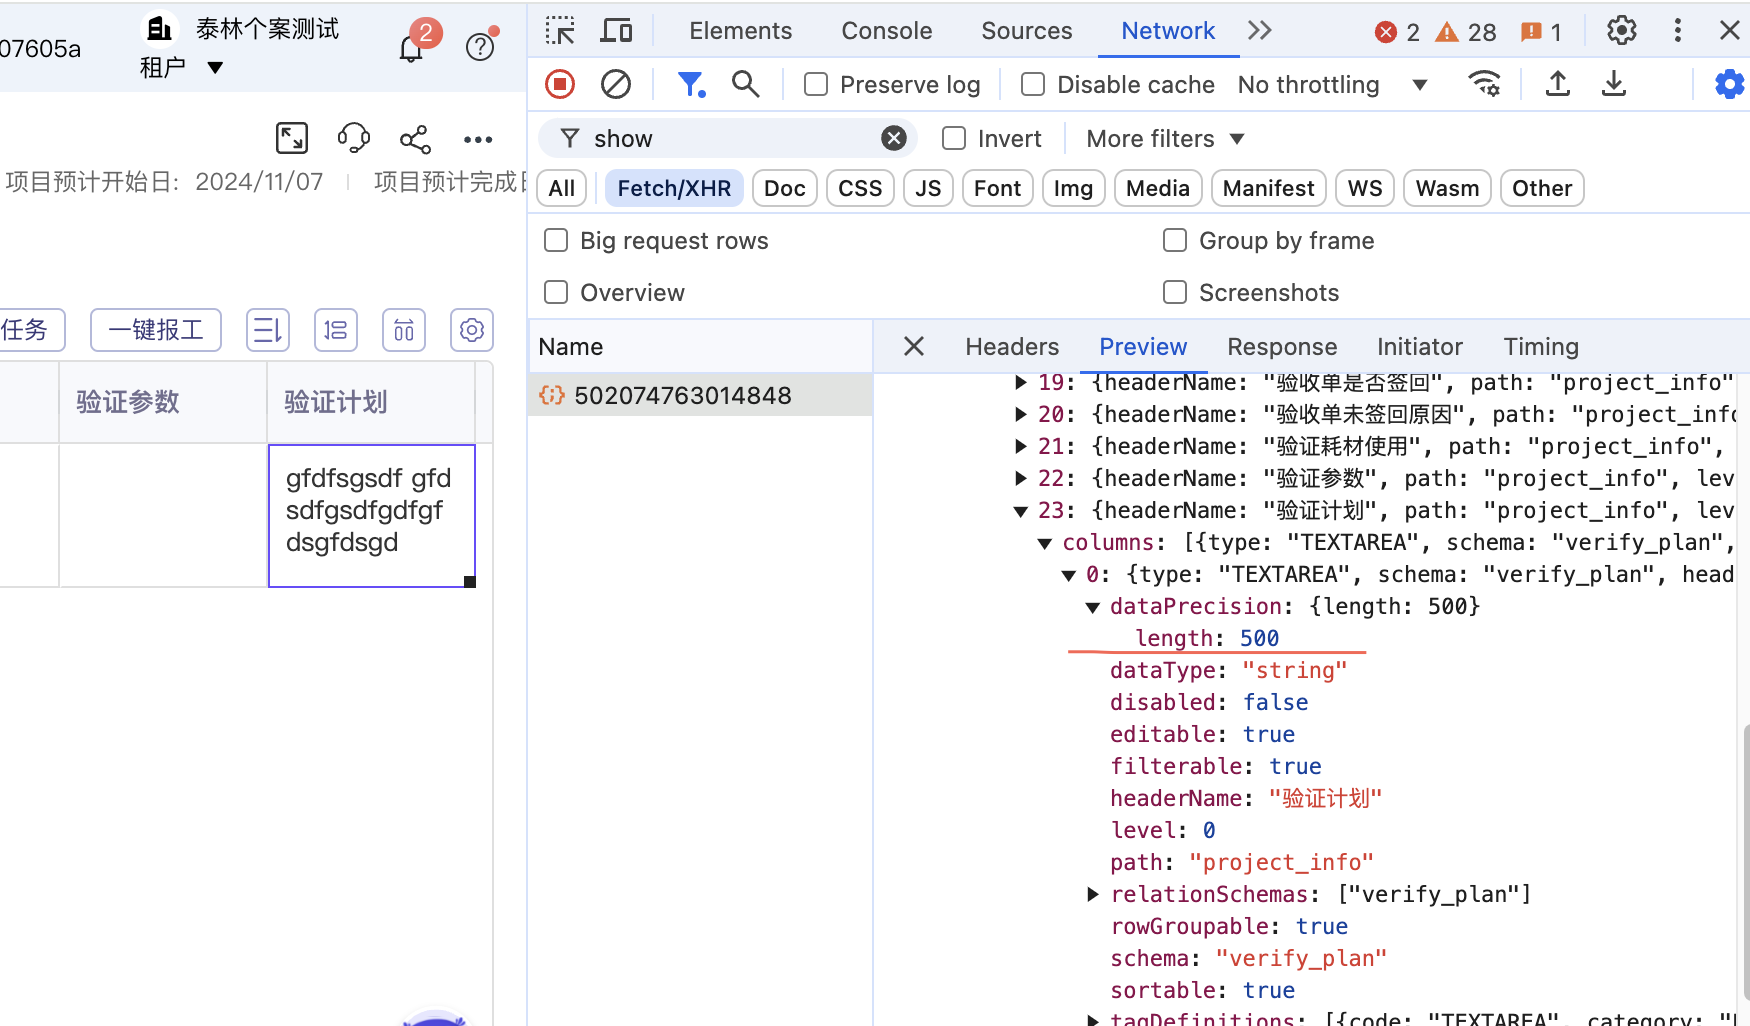Enable Screenshots checkbox

pos(1175,292)
